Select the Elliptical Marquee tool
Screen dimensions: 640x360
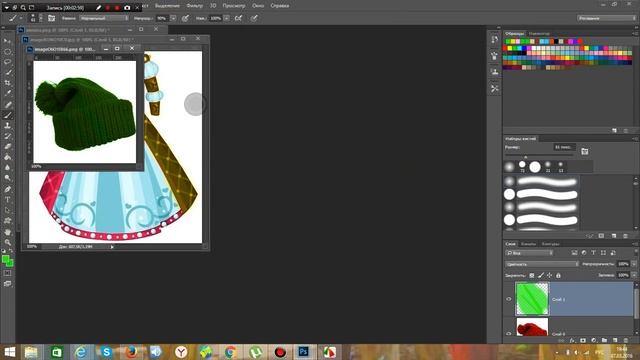coord(7,52)
